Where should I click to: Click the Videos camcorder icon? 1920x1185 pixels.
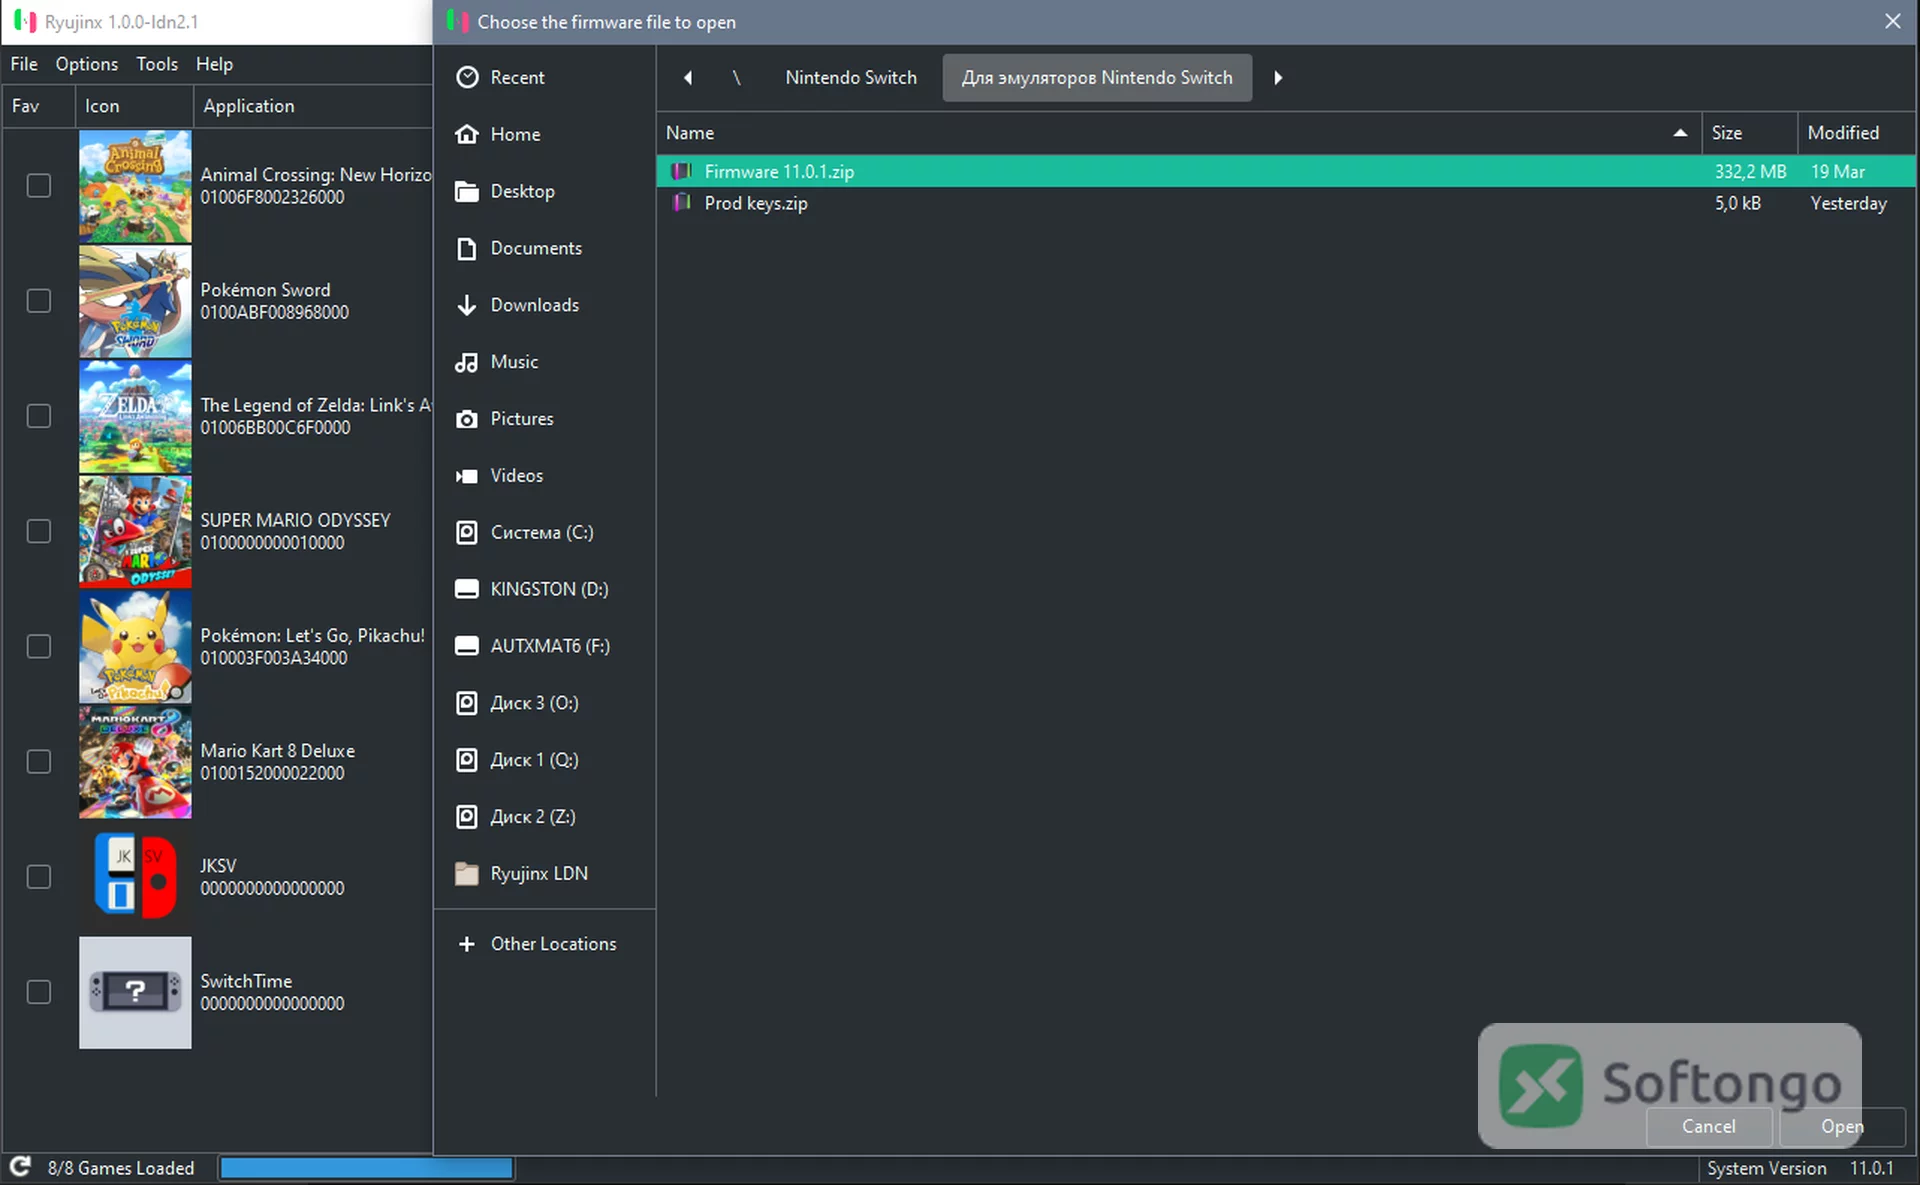click(467, 476)
